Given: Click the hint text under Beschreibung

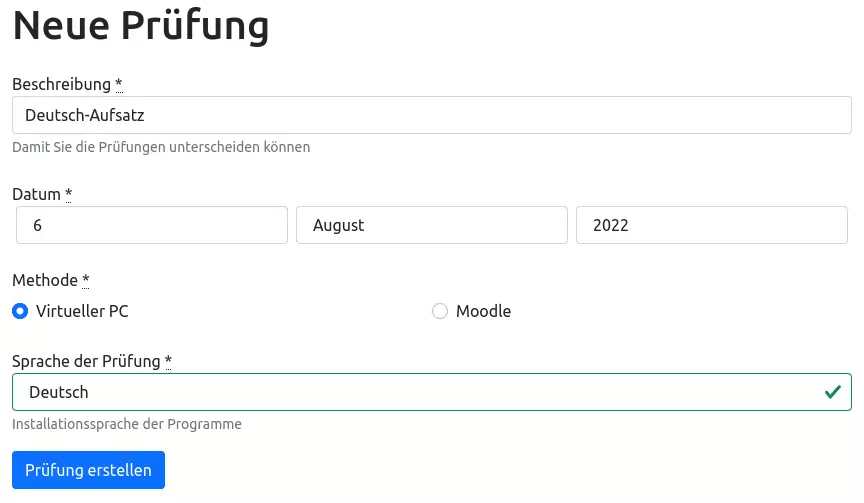Looking at the screenshot, I should pos(161,147).
